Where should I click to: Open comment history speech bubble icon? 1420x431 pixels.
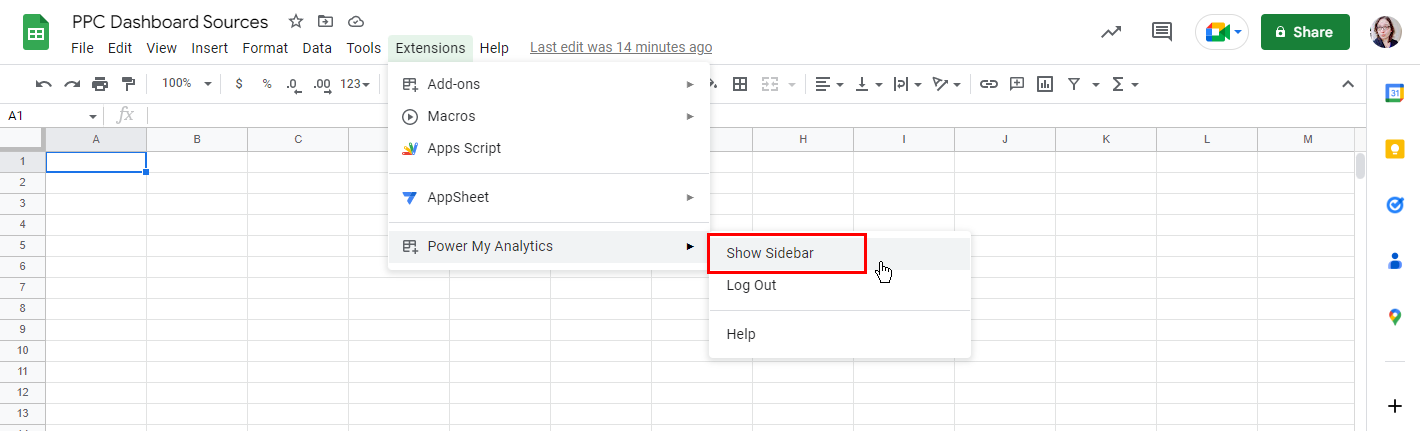[1161, 32]
